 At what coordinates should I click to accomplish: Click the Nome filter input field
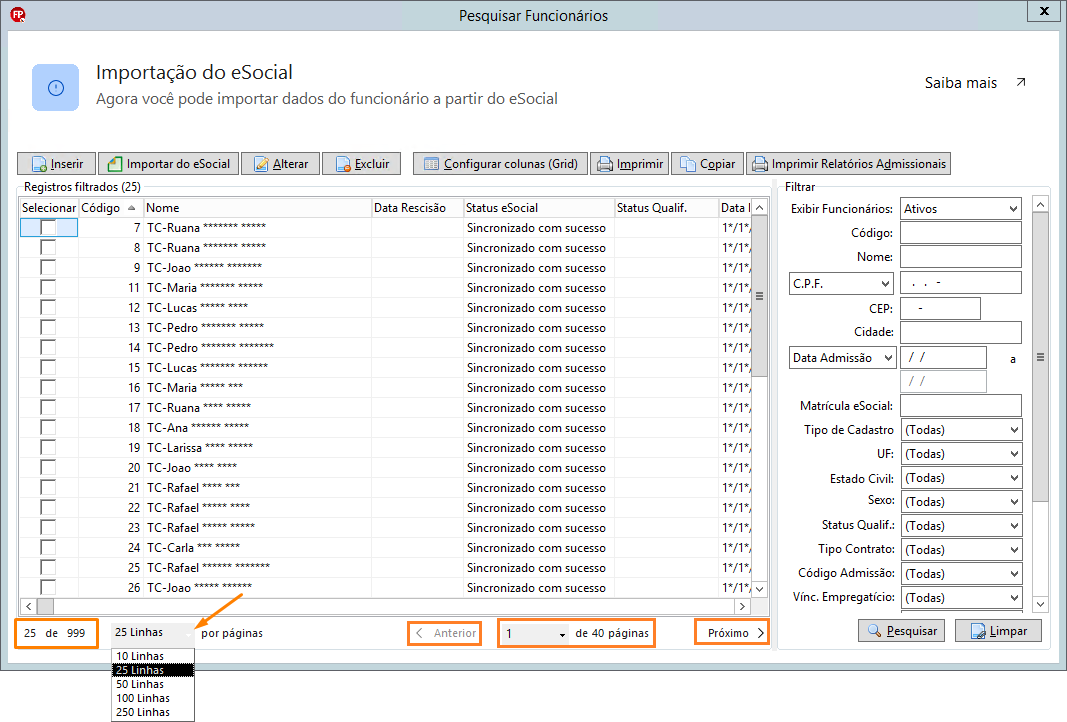coord(961,257)
